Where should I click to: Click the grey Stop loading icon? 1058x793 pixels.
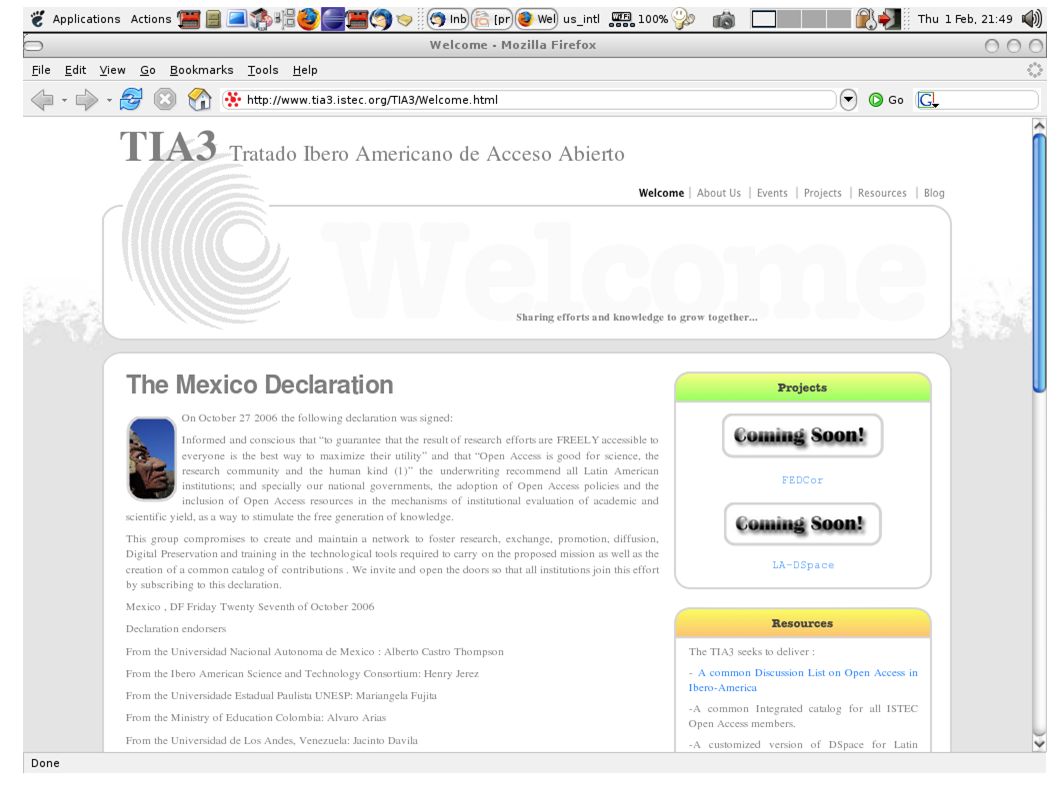tap(165, 100)
